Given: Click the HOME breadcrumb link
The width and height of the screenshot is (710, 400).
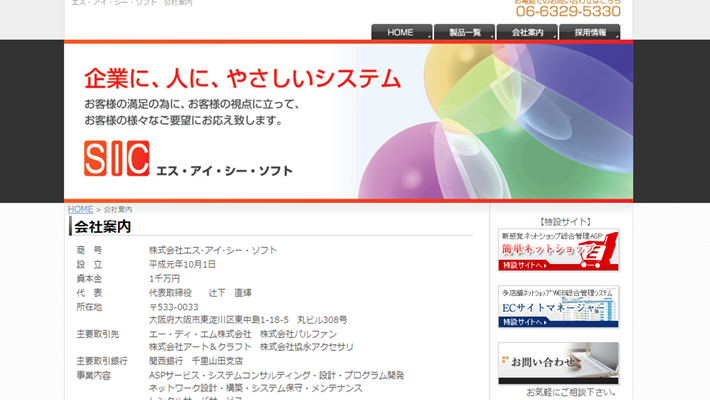Looking at the screenshot, I should [x=80, y=209].
